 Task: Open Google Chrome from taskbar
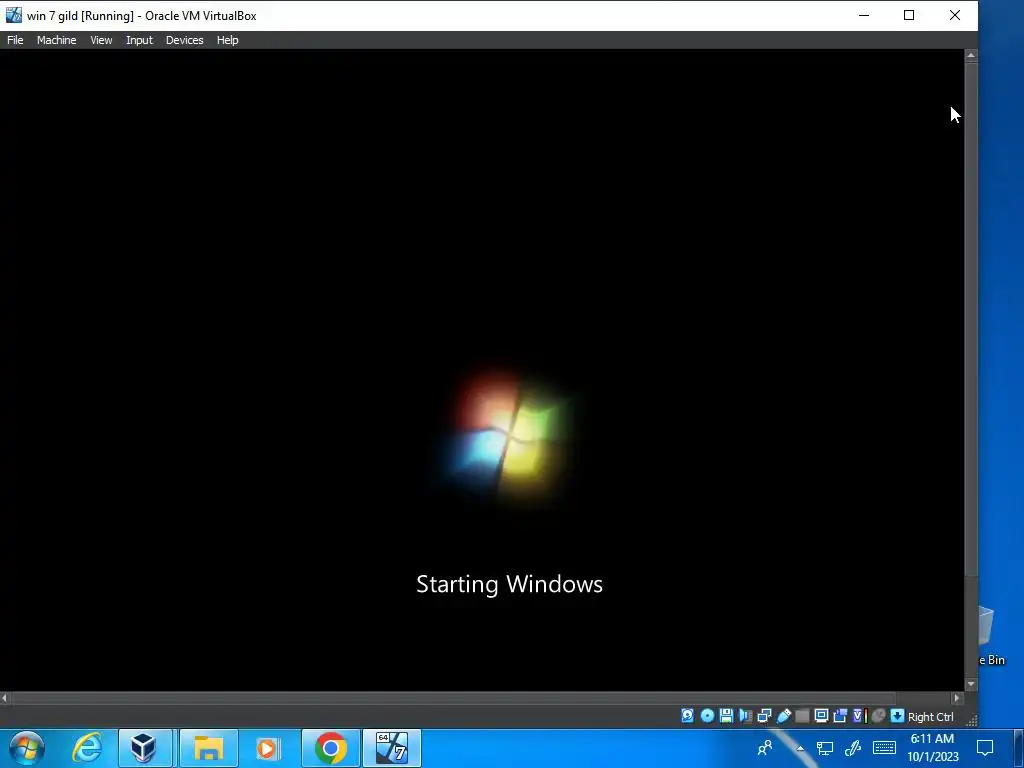pos(330,748)
